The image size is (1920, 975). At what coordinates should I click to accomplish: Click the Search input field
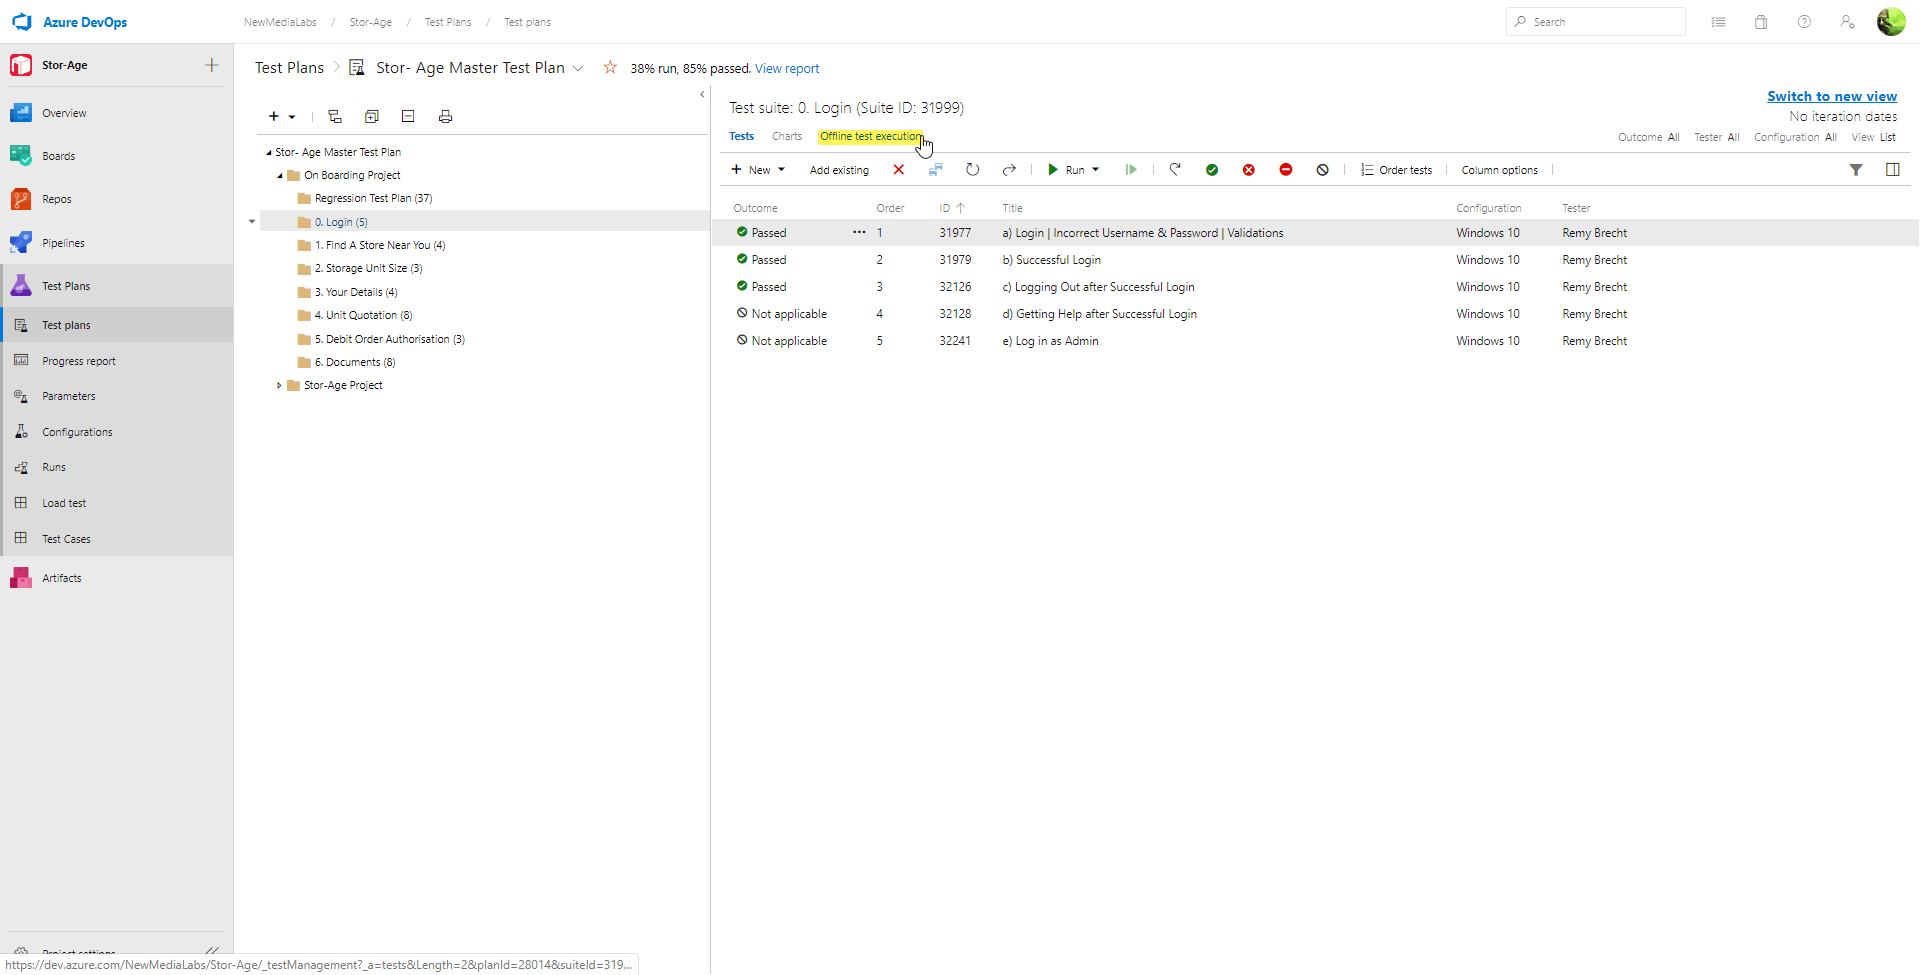pos(1596,22)
